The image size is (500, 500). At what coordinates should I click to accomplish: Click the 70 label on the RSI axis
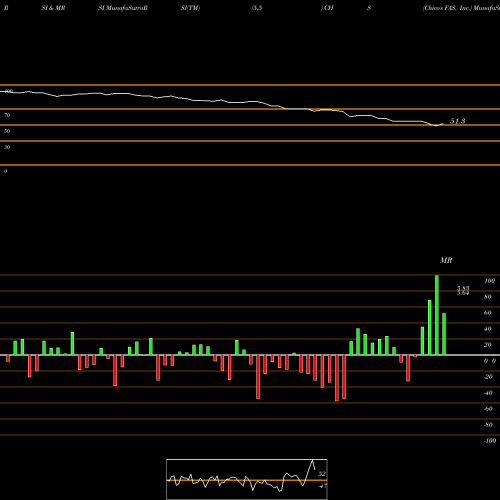click(x=7, y=115)
